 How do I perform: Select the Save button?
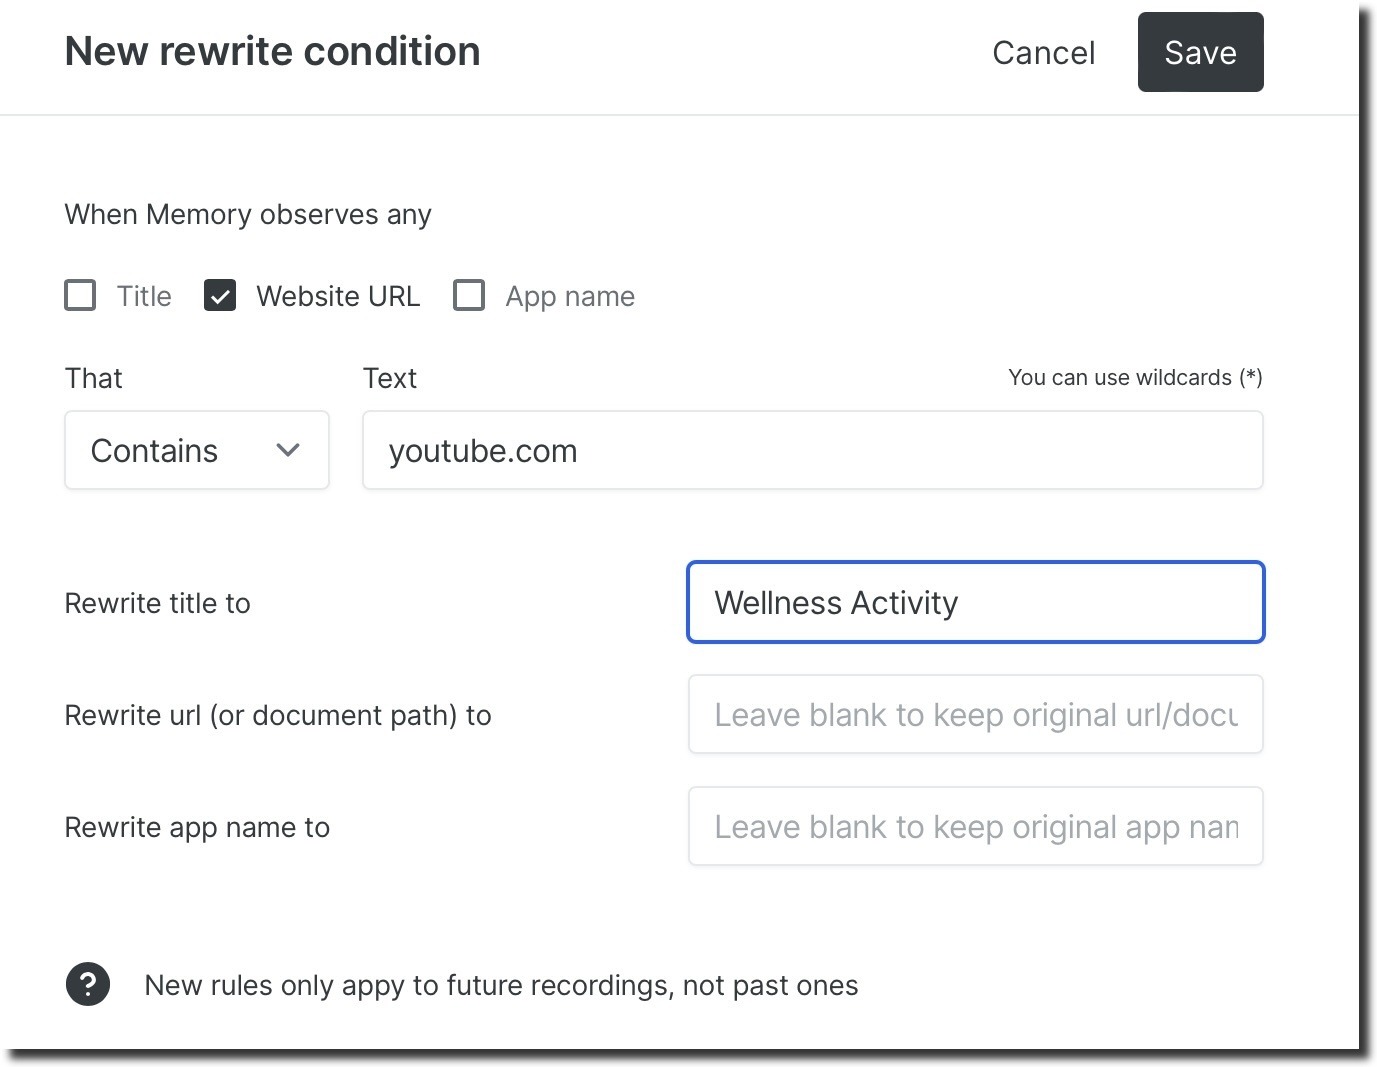tap(1200, 52)
